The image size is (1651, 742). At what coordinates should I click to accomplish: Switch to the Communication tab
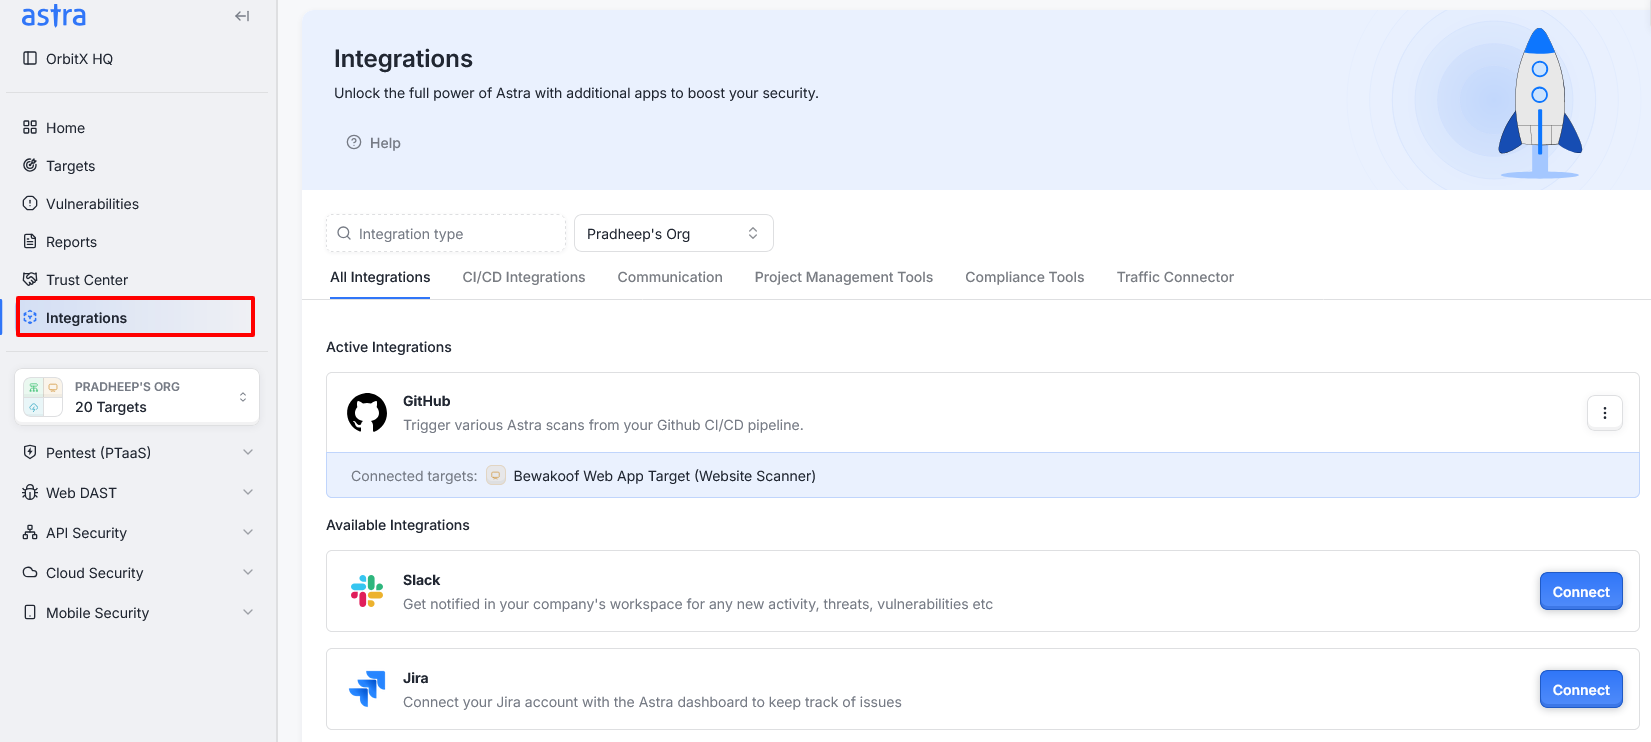(x=670, y=277)
